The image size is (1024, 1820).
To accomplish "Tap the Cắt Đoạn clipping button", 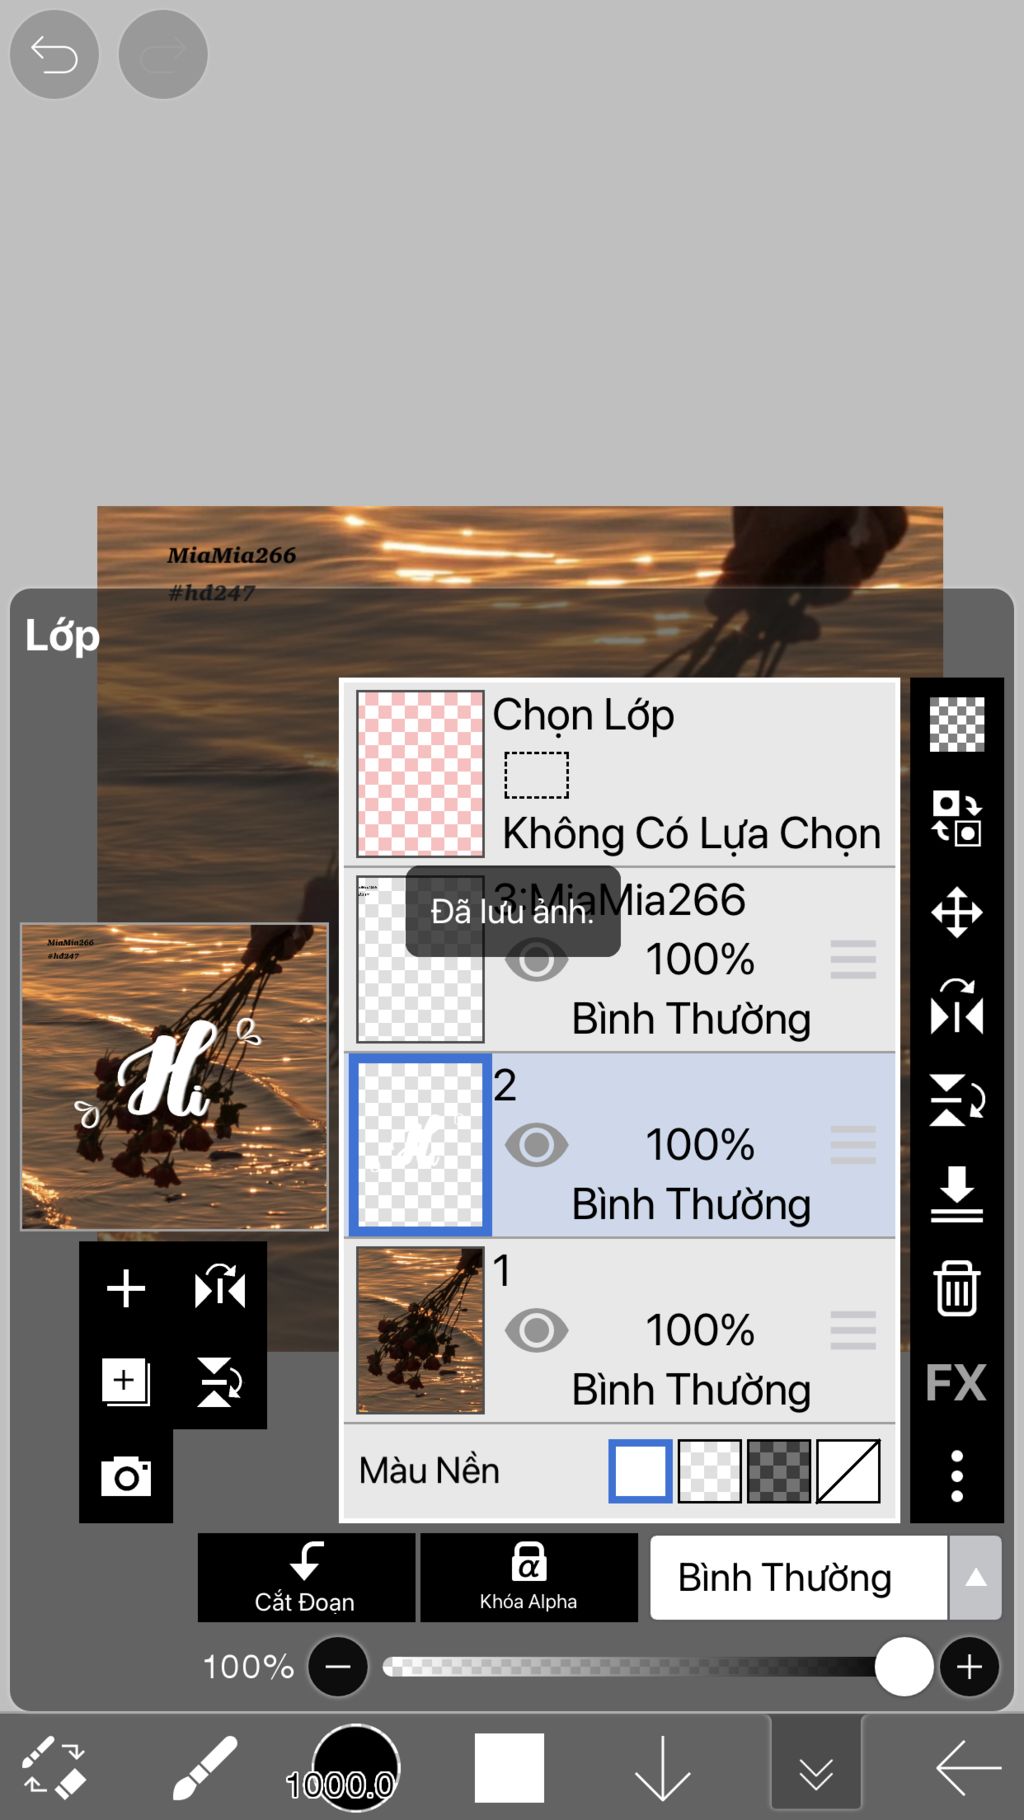I will coord(306,1577).
